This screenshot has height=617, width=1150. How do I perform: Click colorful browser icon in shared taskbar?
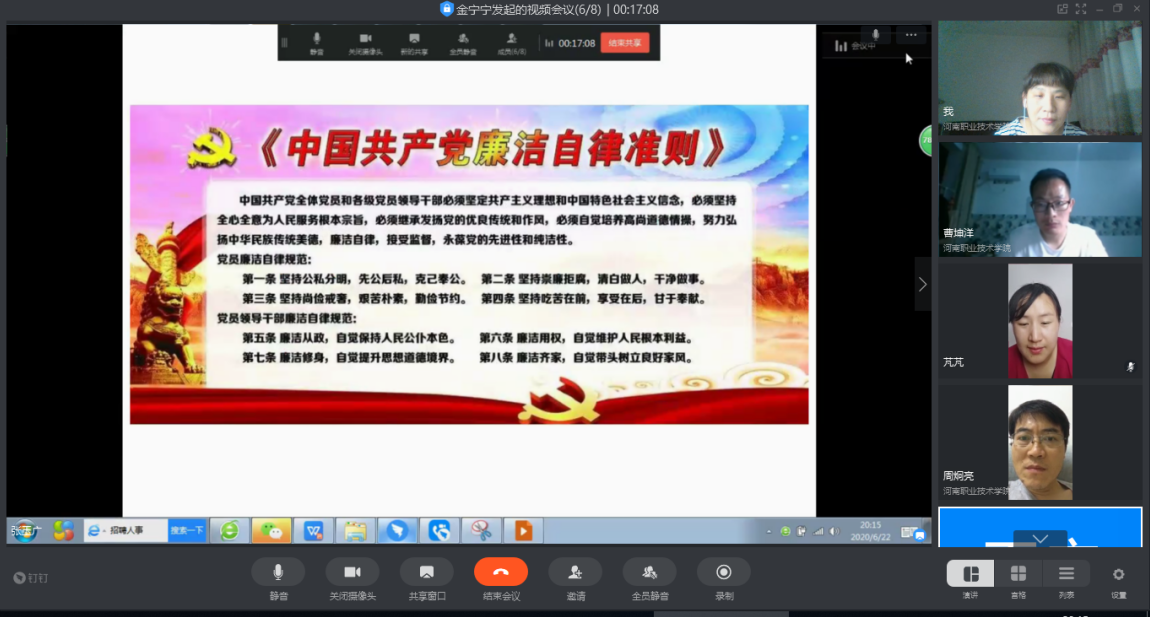63,530
